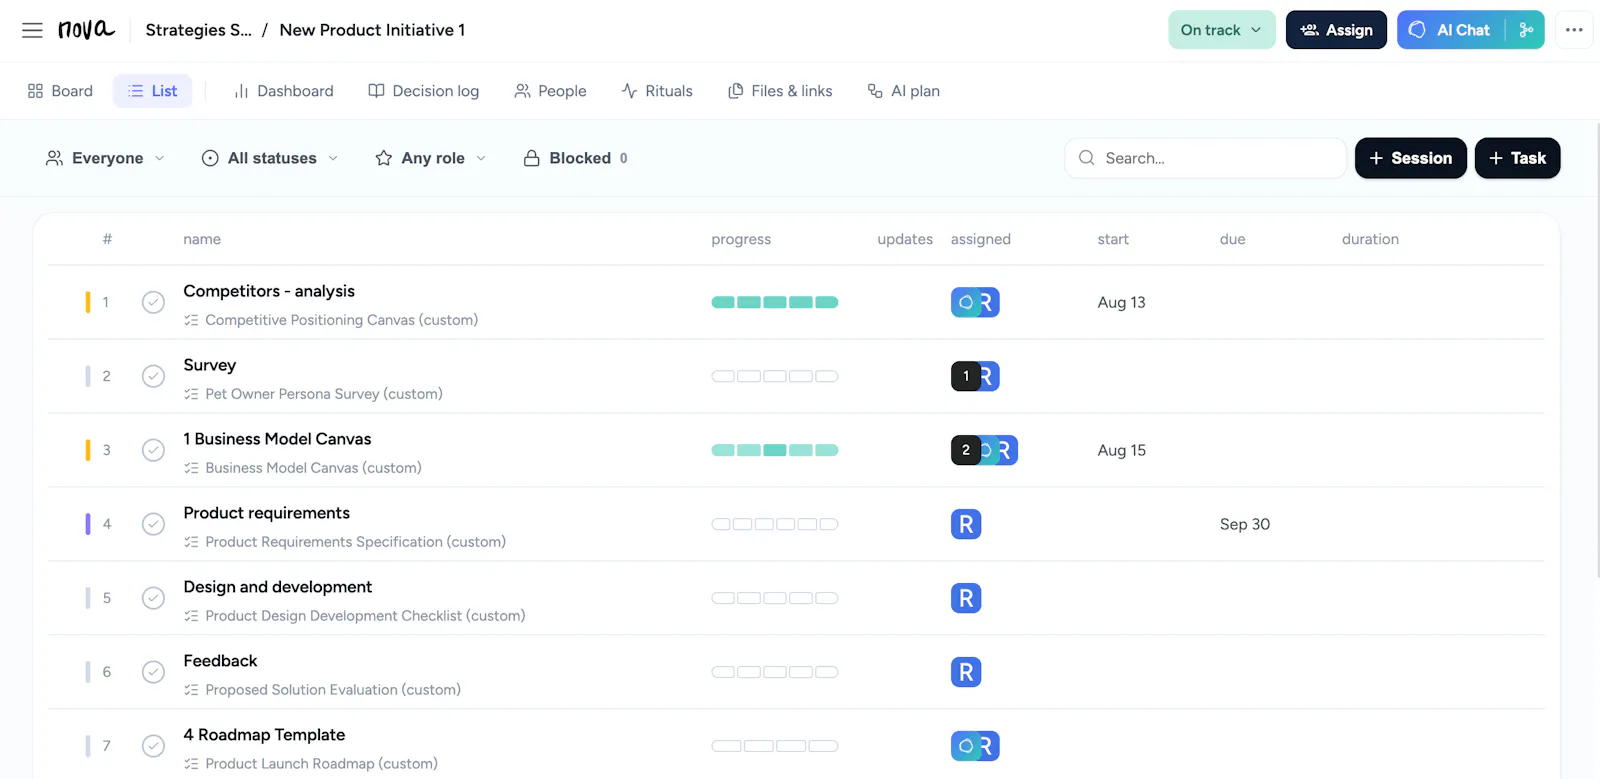Click the purple priority marker on row 4
Image resolution: width=1600 pixels, height=779 pixels.
pyautogui.click(x=88, y=524)
